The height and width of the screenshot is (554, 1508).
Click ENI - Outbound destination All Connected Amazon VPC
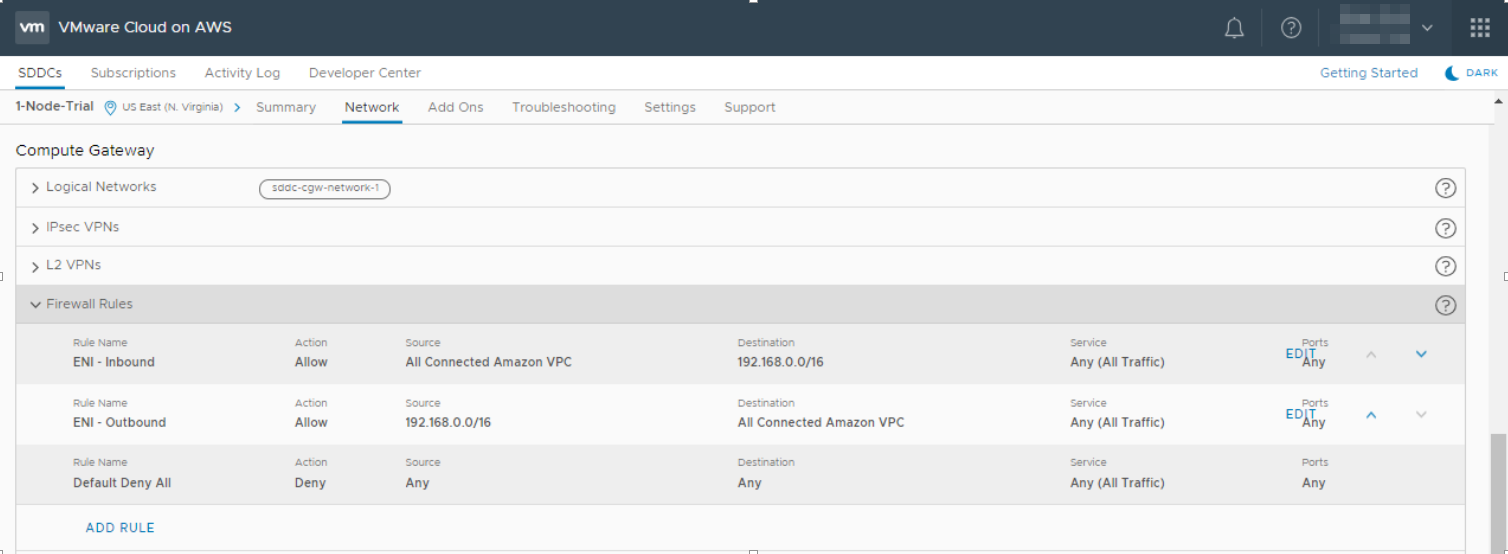(821, 422)
